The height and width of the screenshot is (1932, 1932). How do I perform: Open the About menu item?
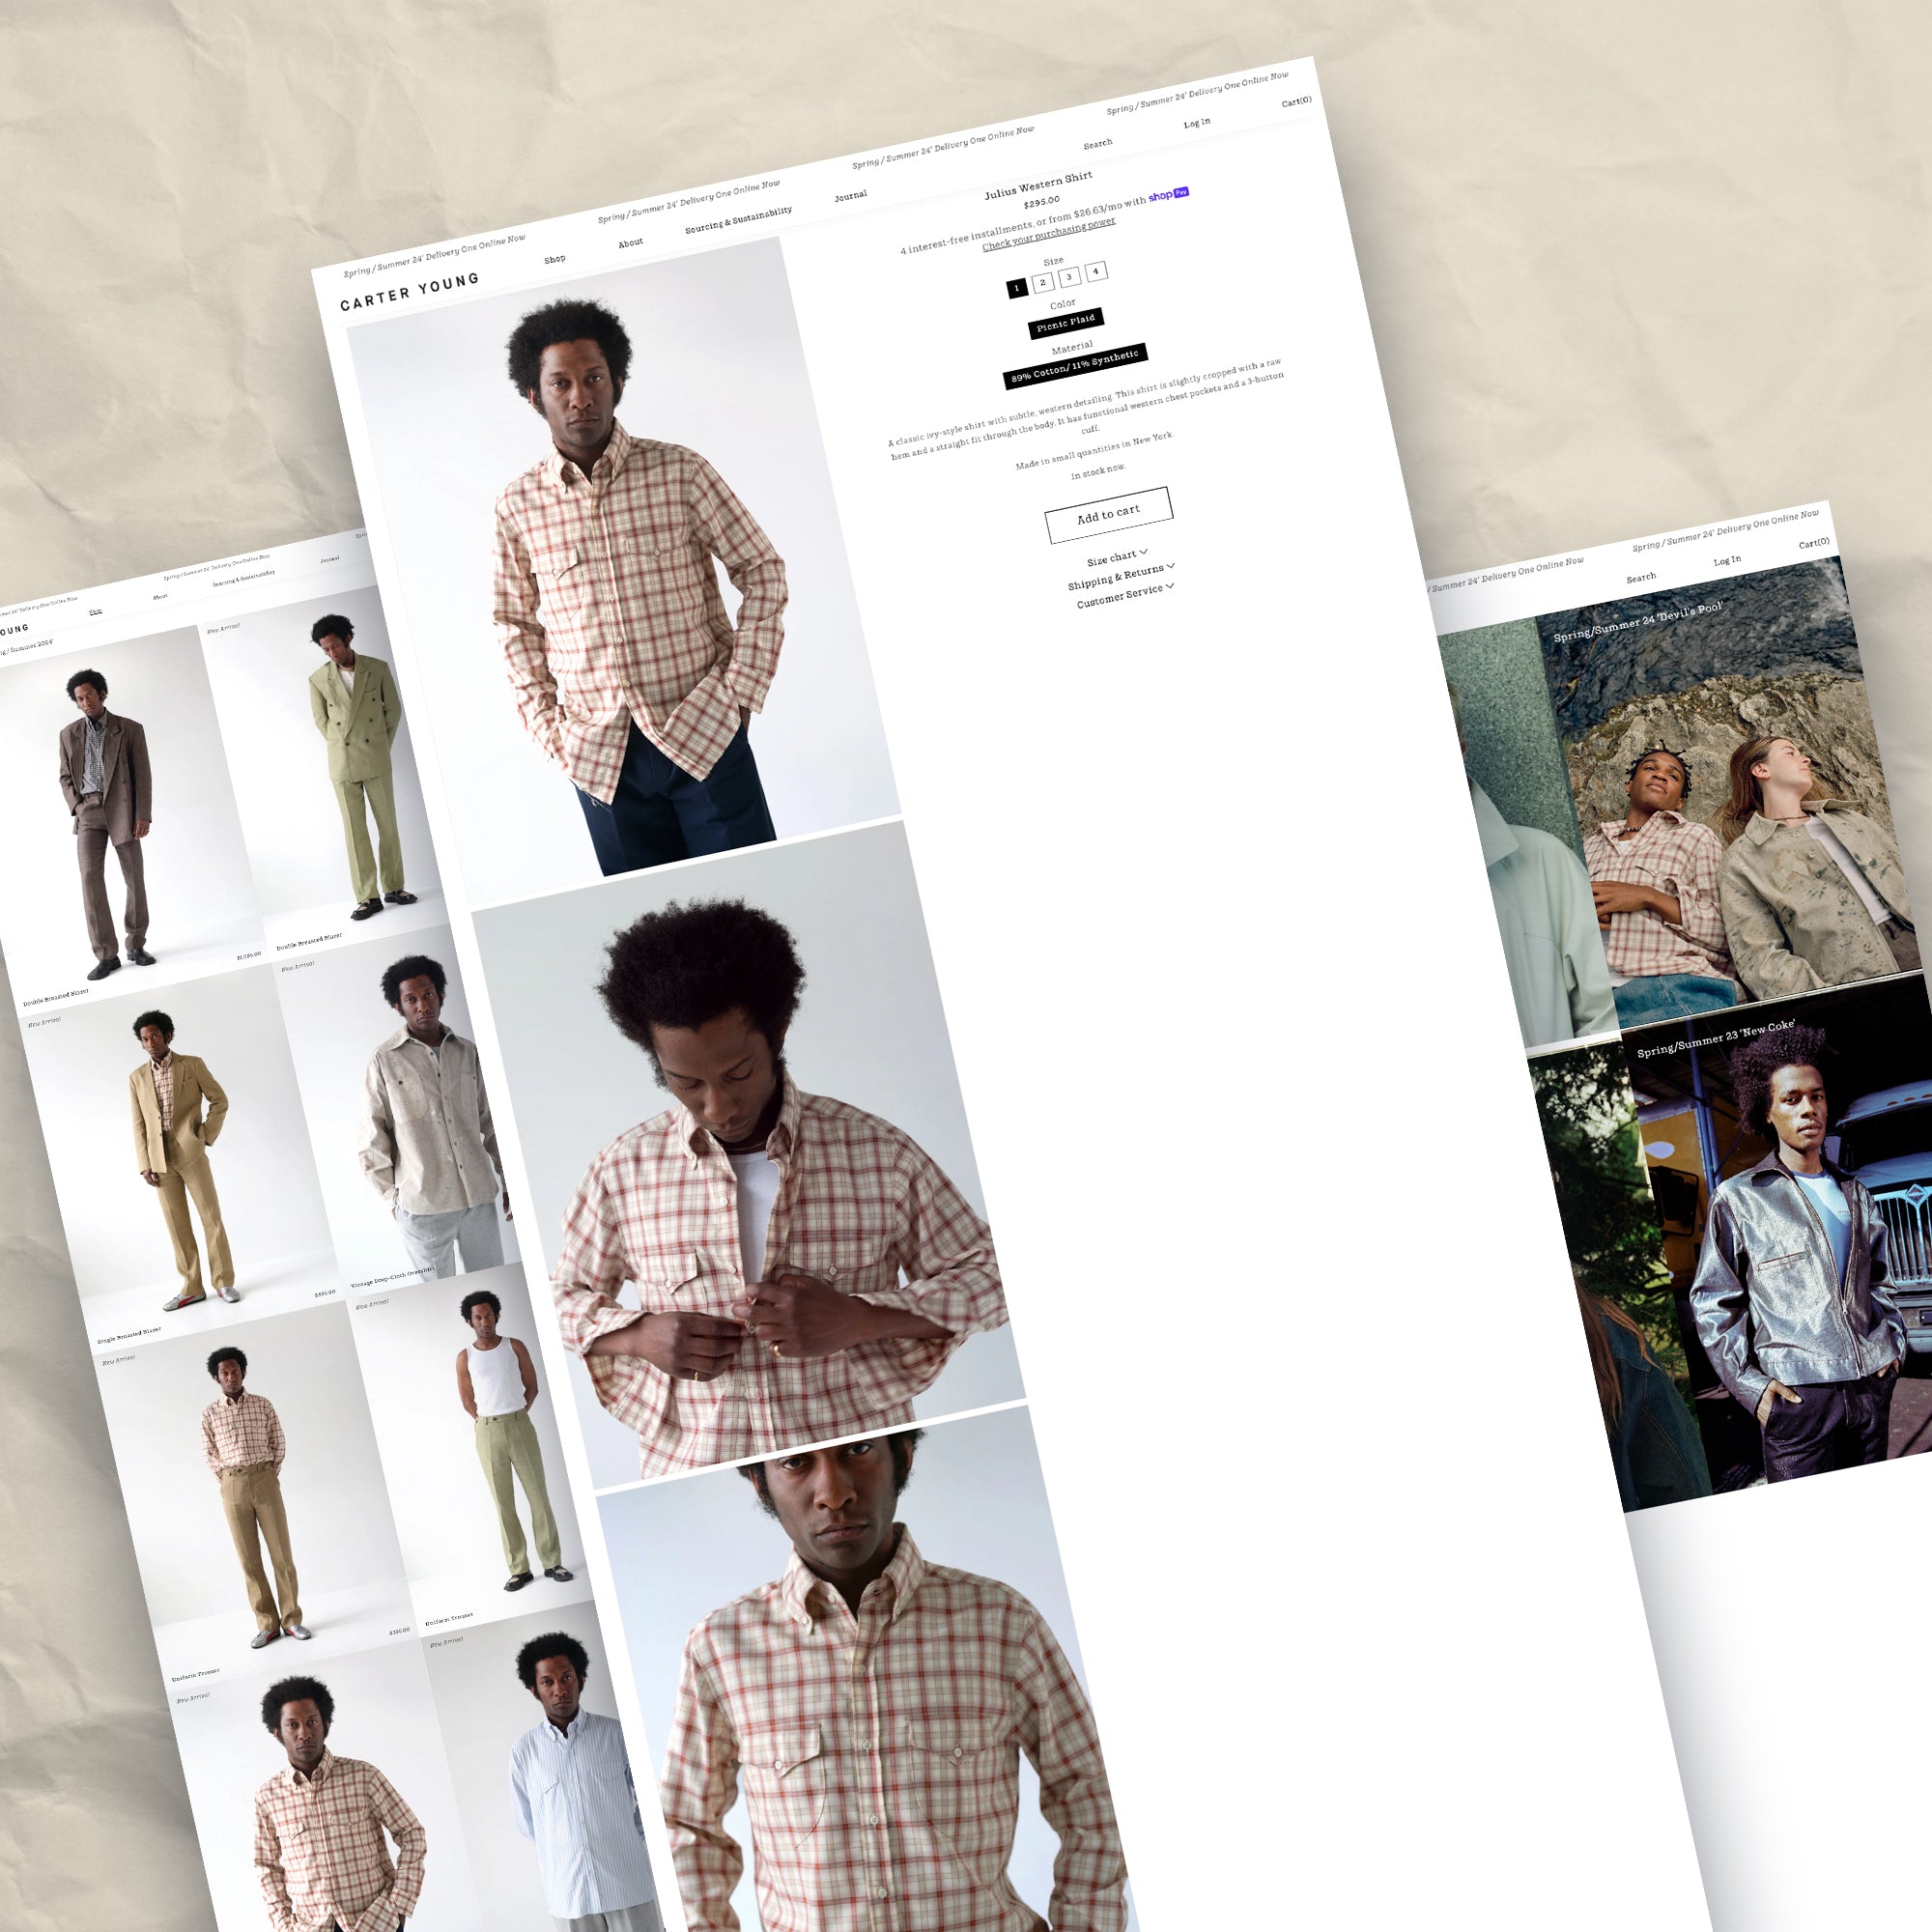click(x=630, y=243)
